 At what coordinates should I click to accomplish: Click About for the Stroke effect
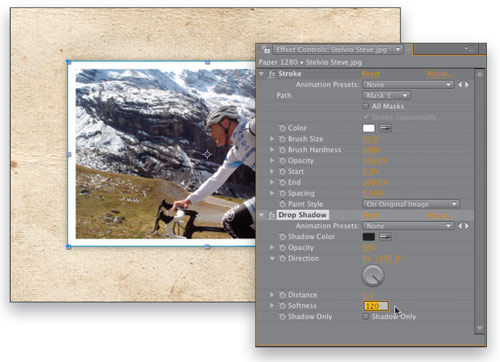coord(440,74)
